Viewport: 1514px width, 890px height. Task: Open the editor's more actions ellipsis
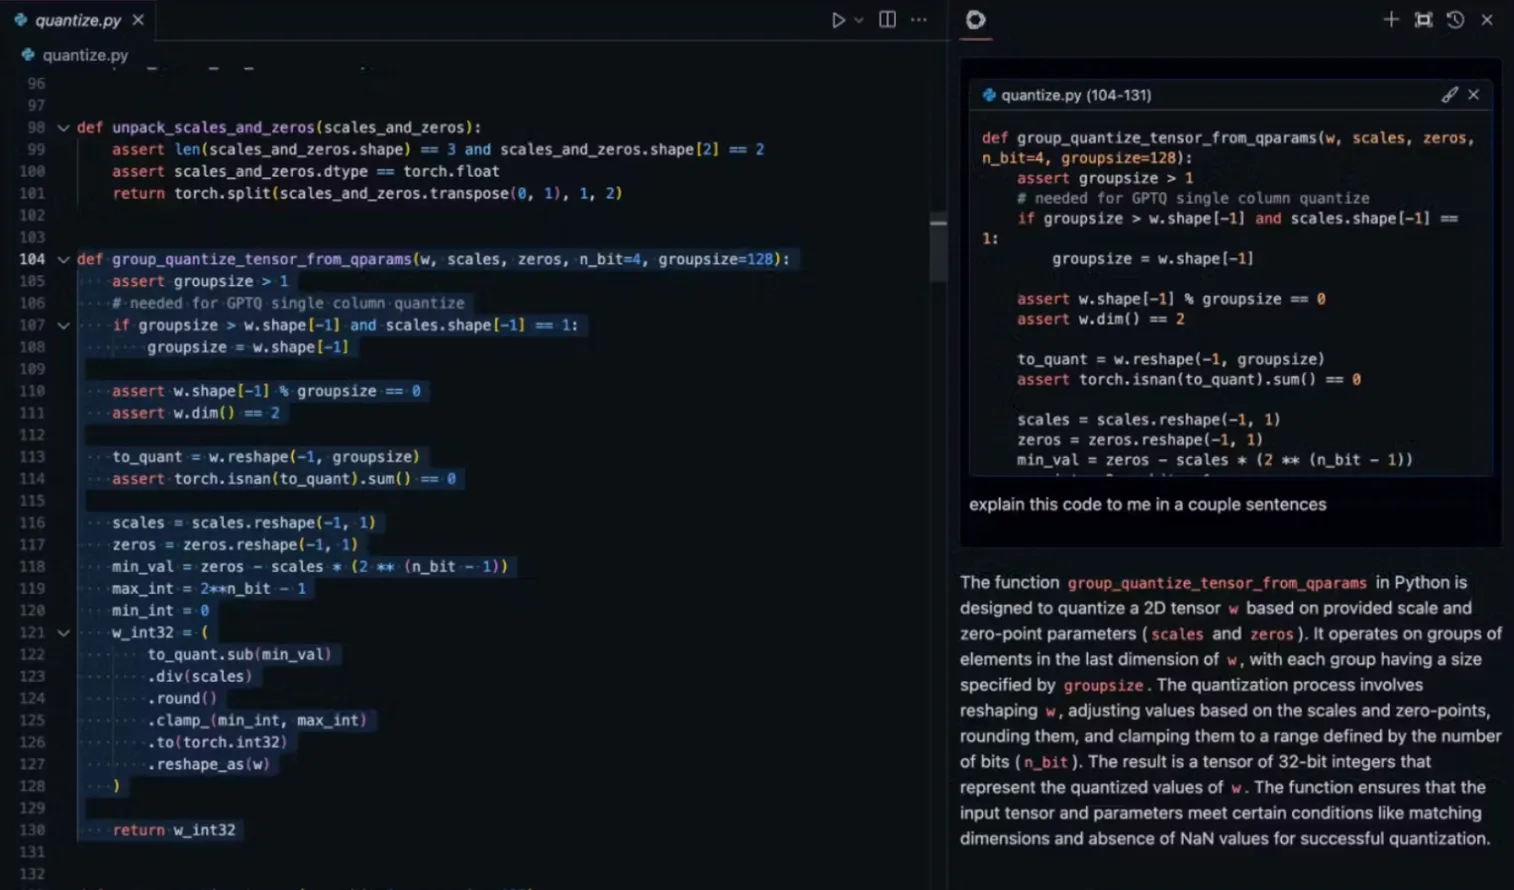[x=919, y=20]
